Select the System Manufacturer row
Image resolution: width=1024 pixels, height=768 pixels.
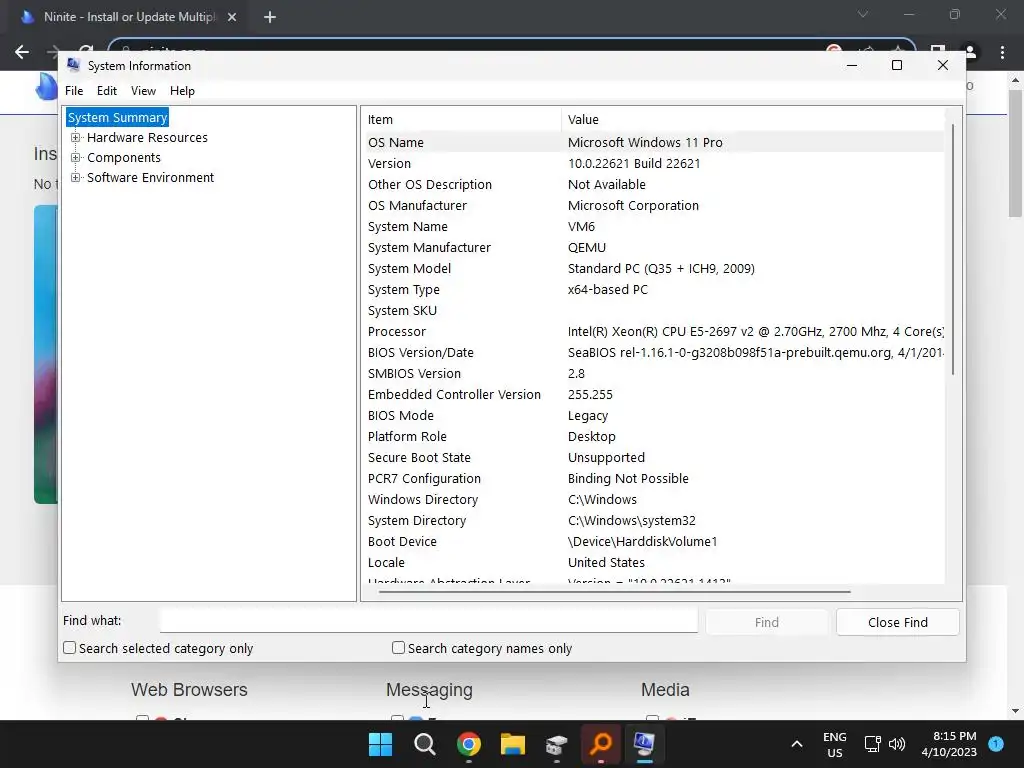[x=654, y=248]
